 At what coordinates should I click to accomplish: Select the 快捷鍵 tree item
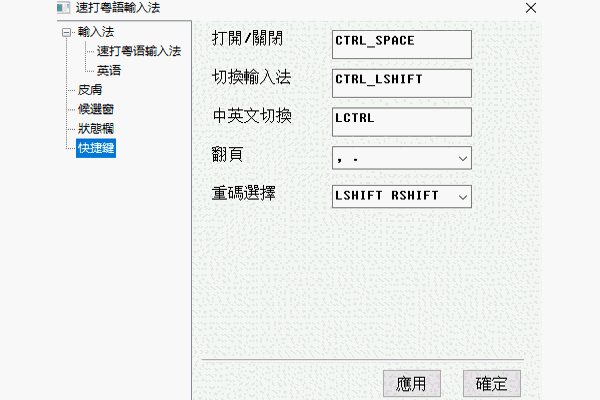(96, 148)
